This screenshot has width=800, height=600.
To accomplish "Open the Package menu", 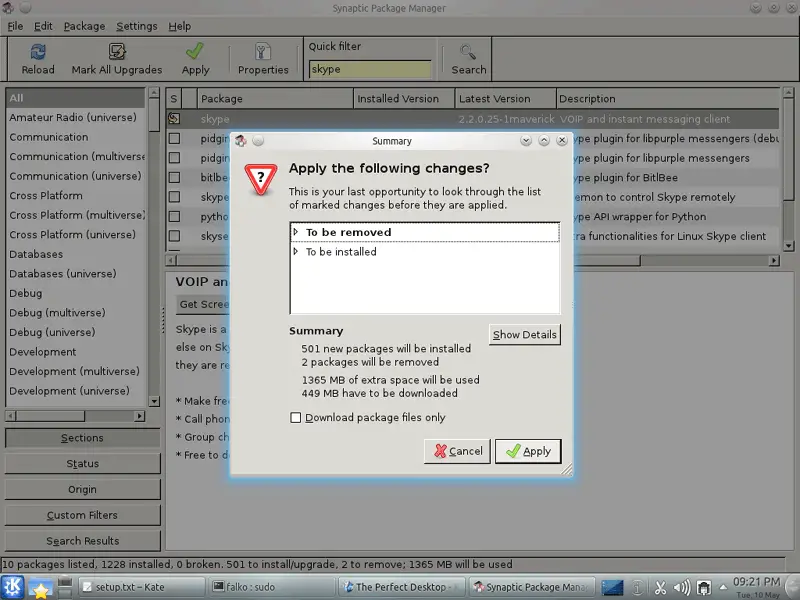I will point(84,26).
